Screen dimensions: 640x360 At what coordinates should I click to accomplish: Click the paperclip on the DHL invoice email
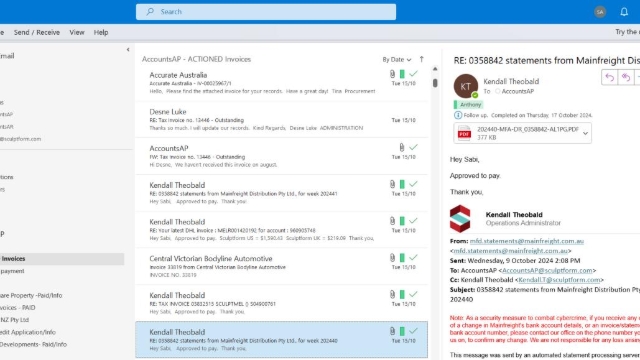tap(392, 221)
